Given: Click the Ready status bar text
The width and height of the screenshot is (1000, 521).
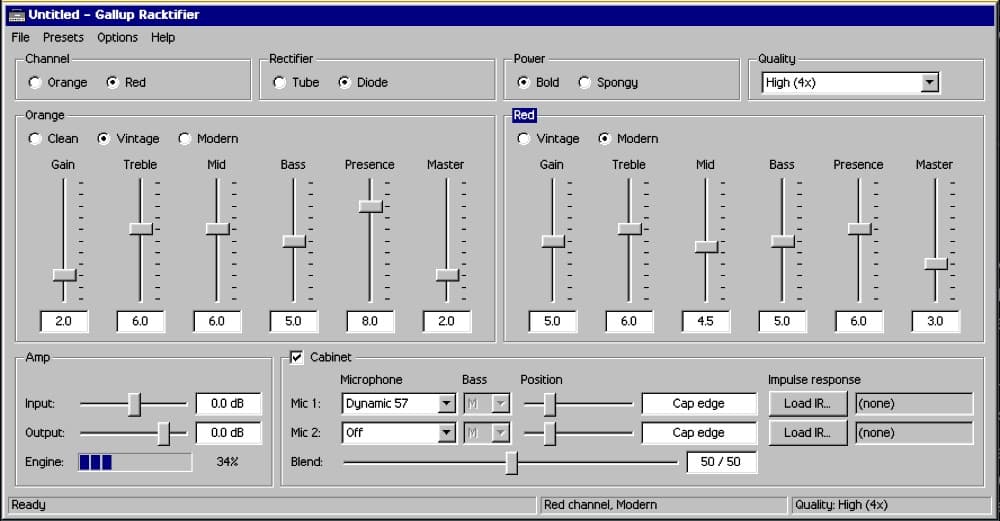Looking at the screenshot, I should (28, 505).
